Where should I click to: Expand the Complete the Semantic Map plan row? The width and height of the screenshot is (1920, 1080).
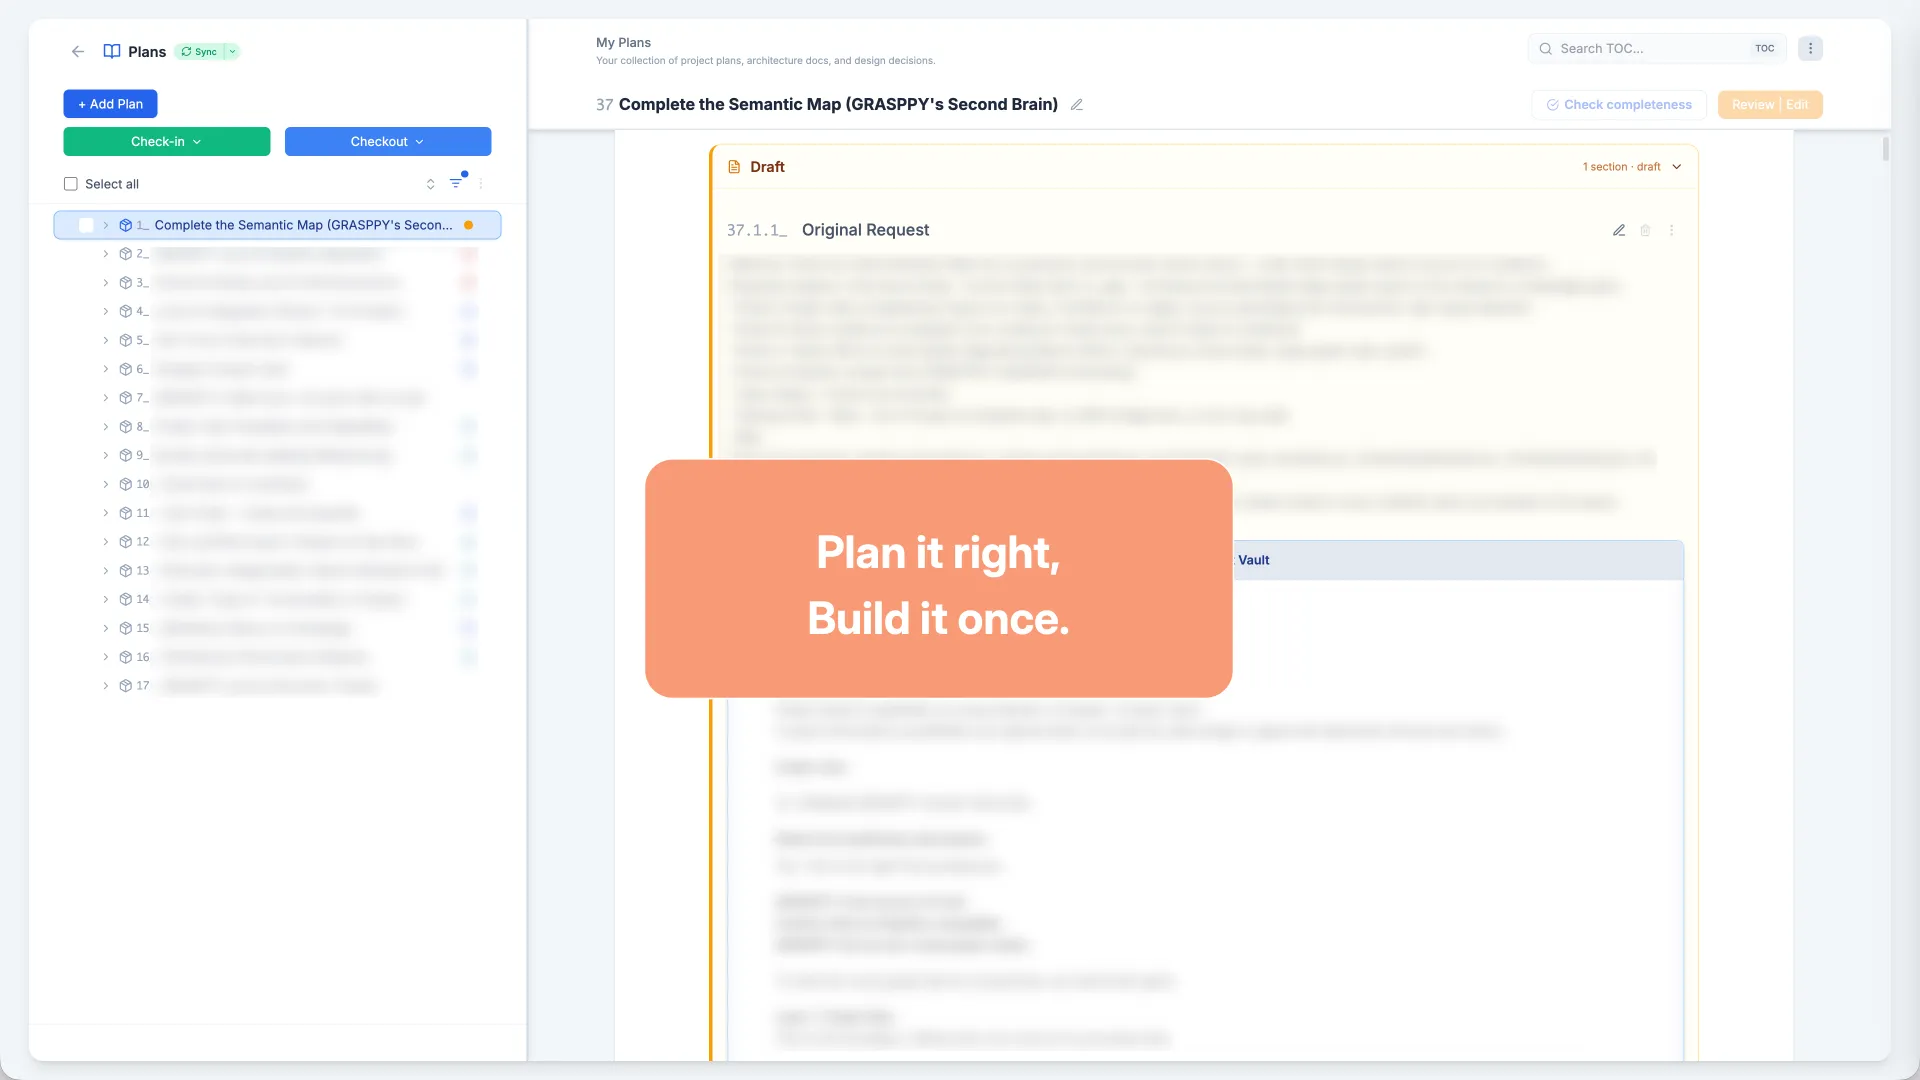tap(106, 225)
